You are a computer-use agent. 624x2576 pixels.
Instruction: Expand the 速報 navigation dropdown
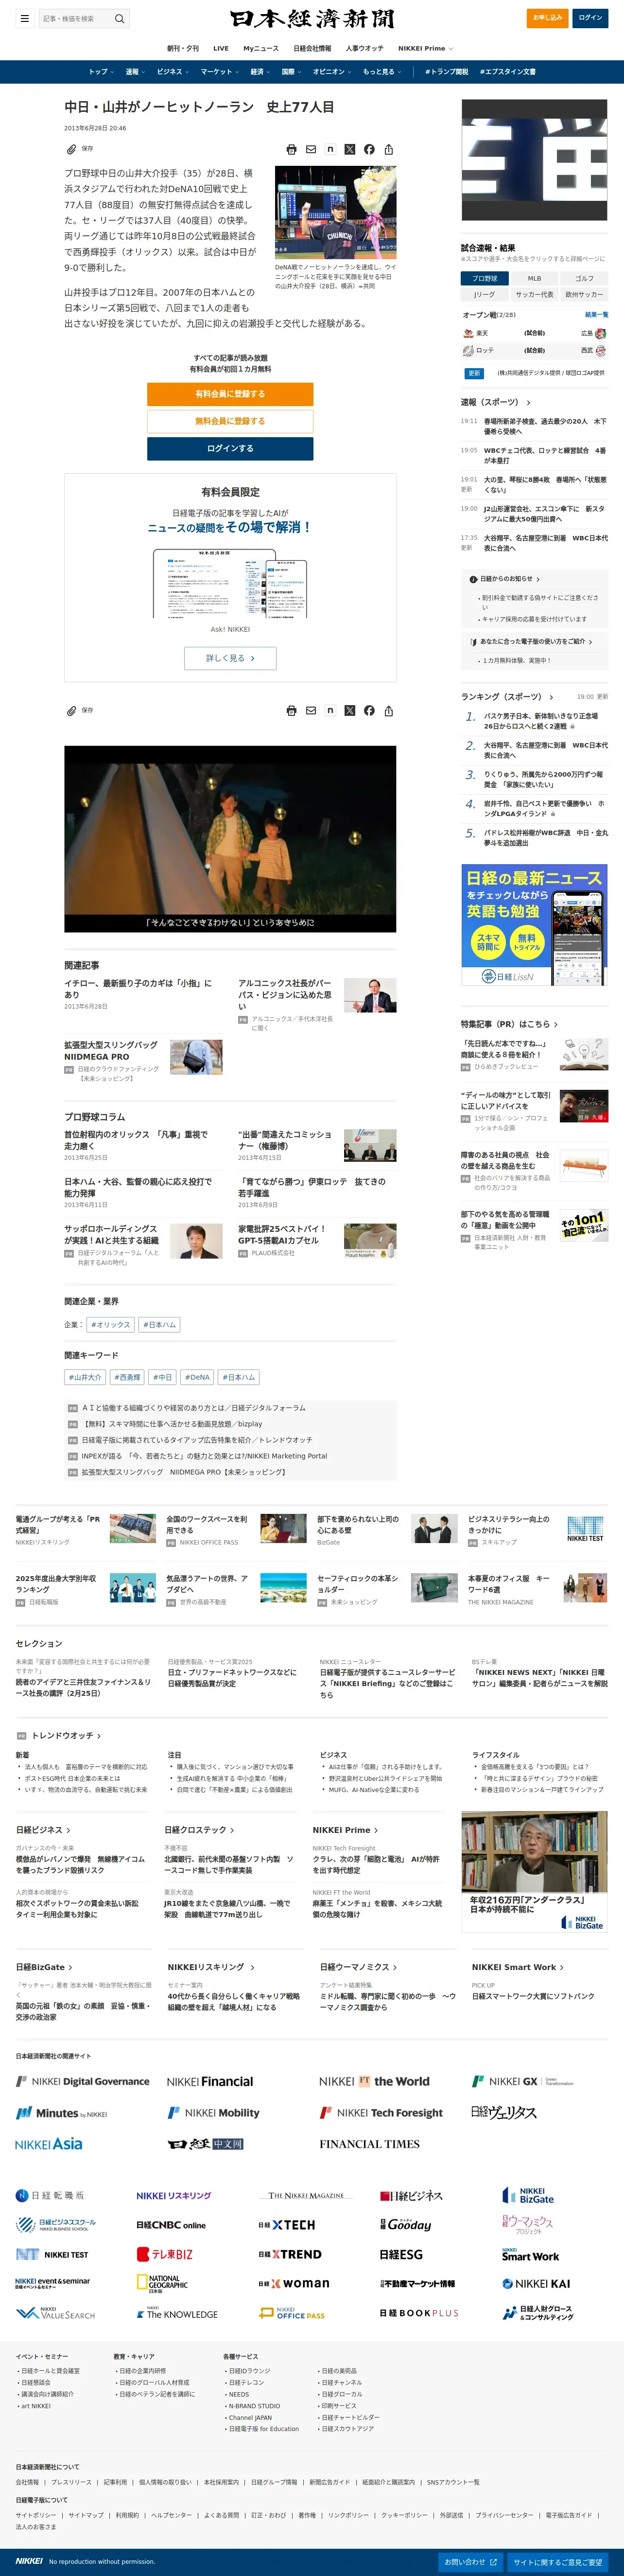pos(135,72)
